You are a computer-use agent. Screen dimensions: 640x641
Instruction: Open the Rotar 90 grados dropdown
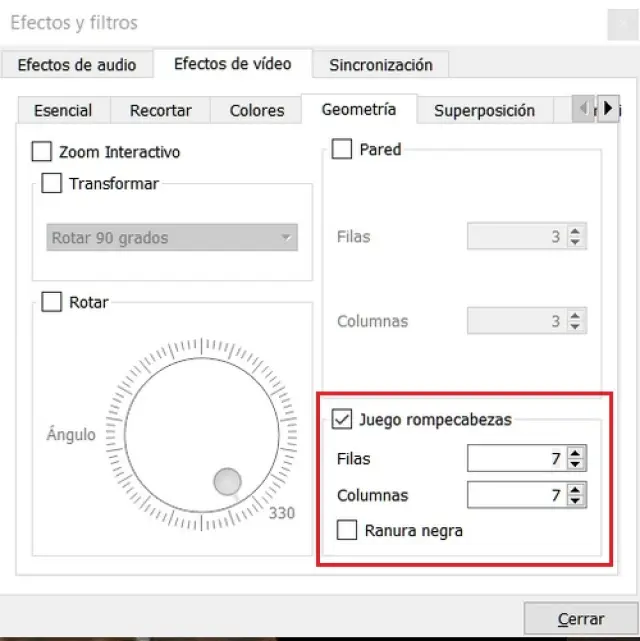pyautogui.click(x=173, y=238)
